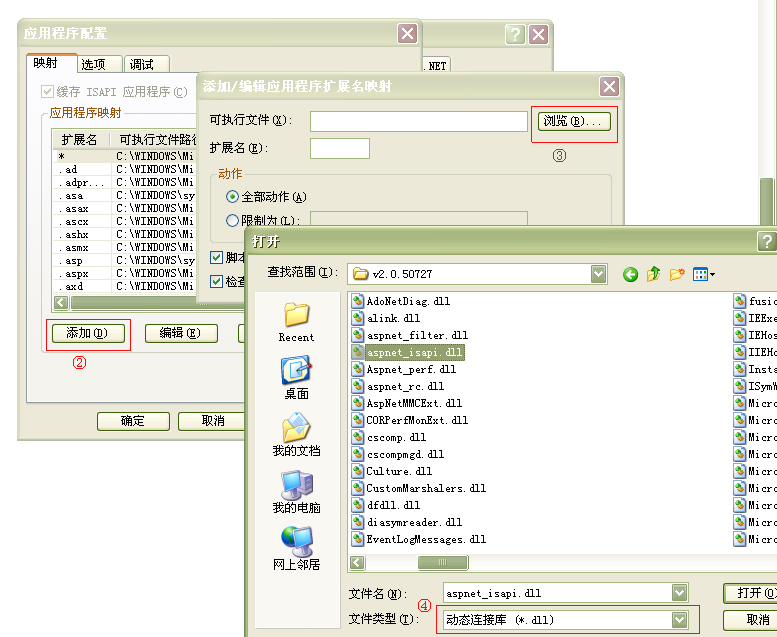777x637 pixels.
Task: Switch to the 调试 tab
Action: tap(142, 64)
